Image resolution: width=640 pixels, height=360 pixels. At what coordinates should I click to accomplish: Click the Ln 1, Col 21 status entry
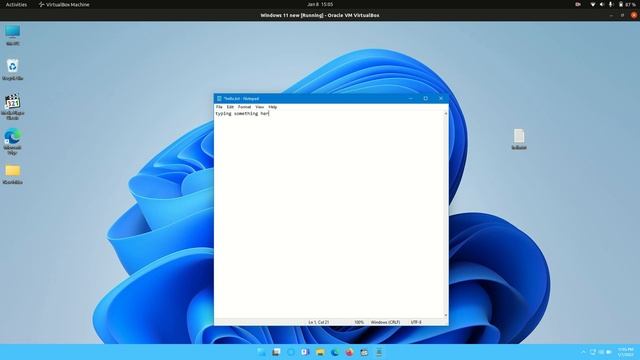(x=318, y=322)
